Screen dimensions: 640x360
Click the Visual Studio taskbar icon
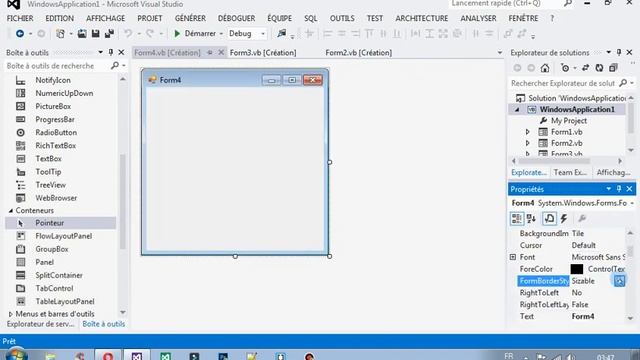(137, 355)
